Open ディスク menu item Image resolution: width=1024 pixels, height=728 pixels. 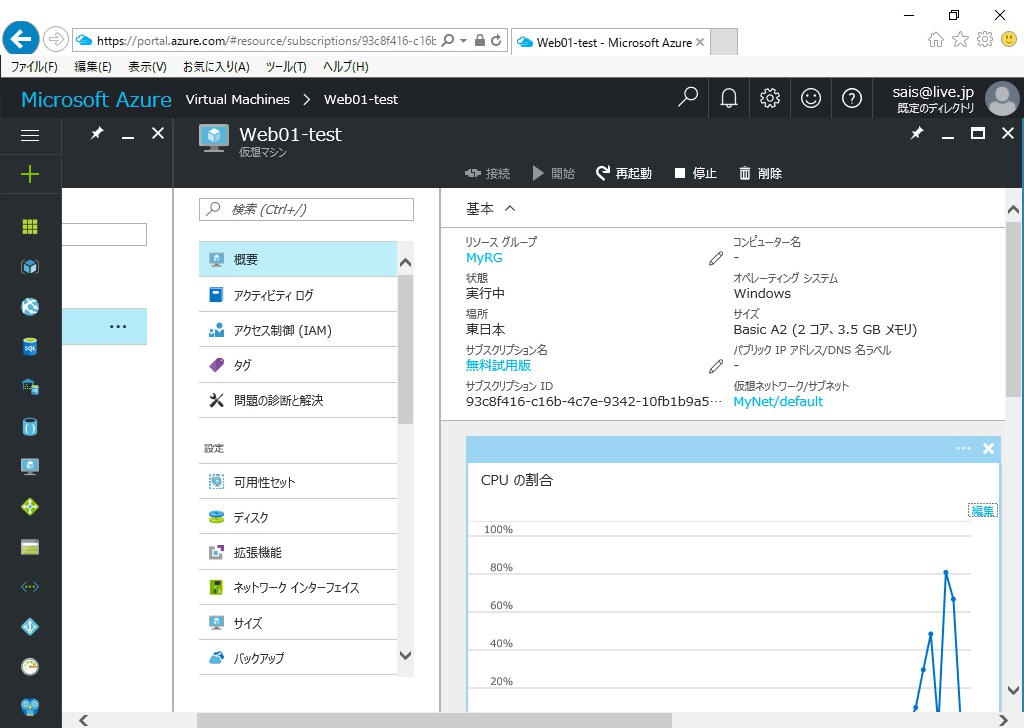298,517
